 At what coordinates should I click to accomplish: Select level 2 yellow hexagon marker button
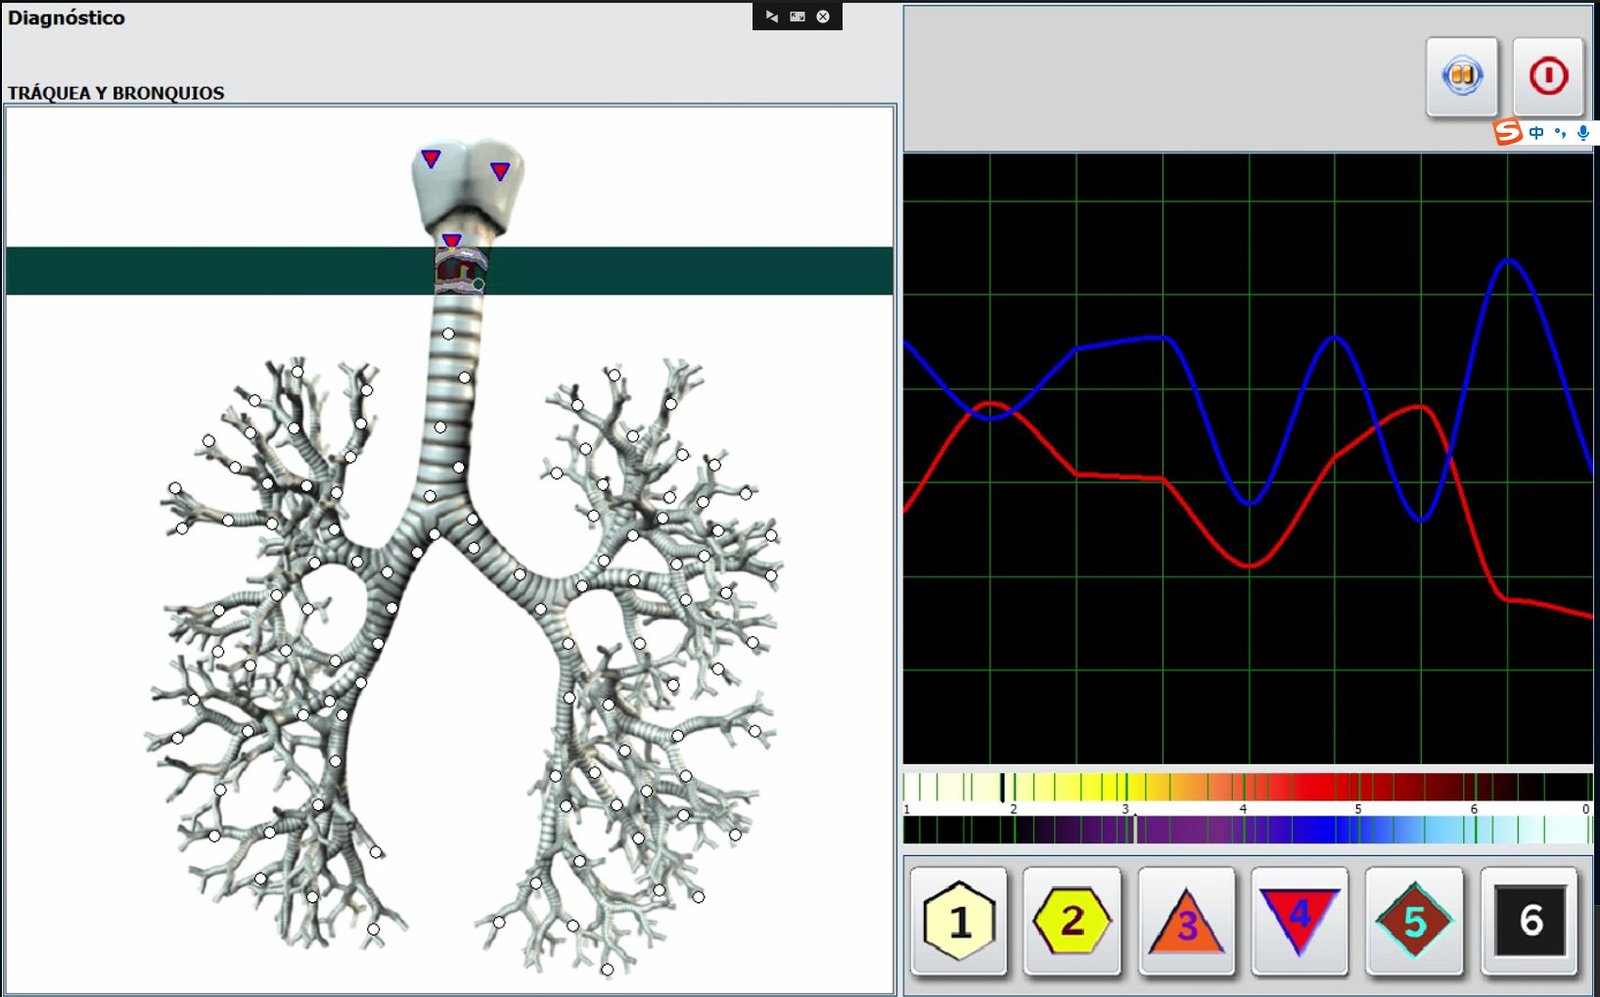(1072, 920)
